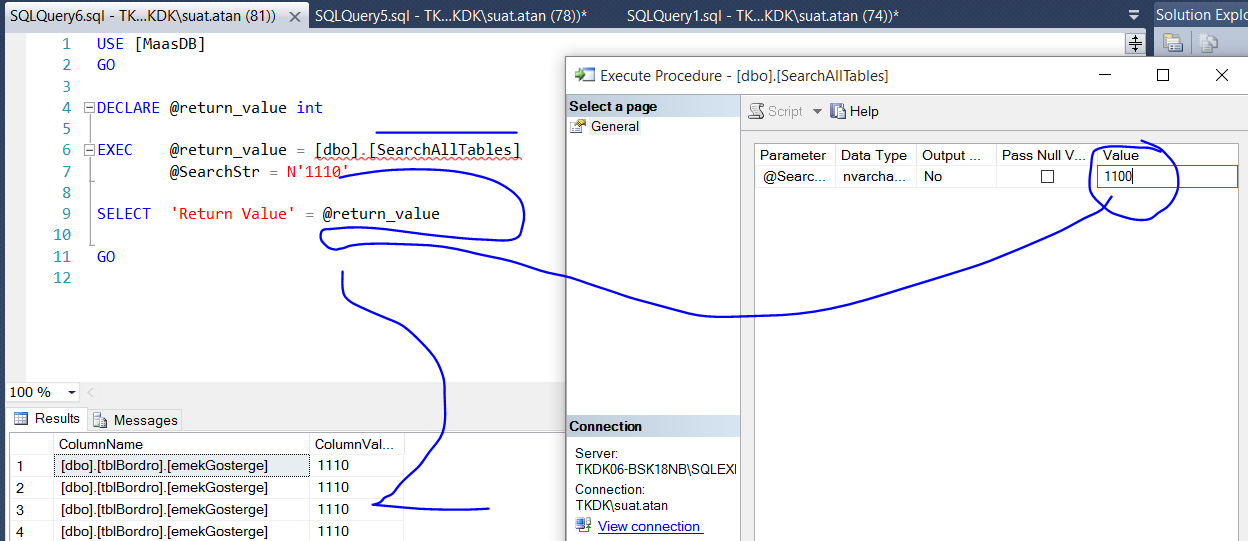Open the document tab list dropdown arrow
Screen dimensions: 1248x541
coord(1133,15)
